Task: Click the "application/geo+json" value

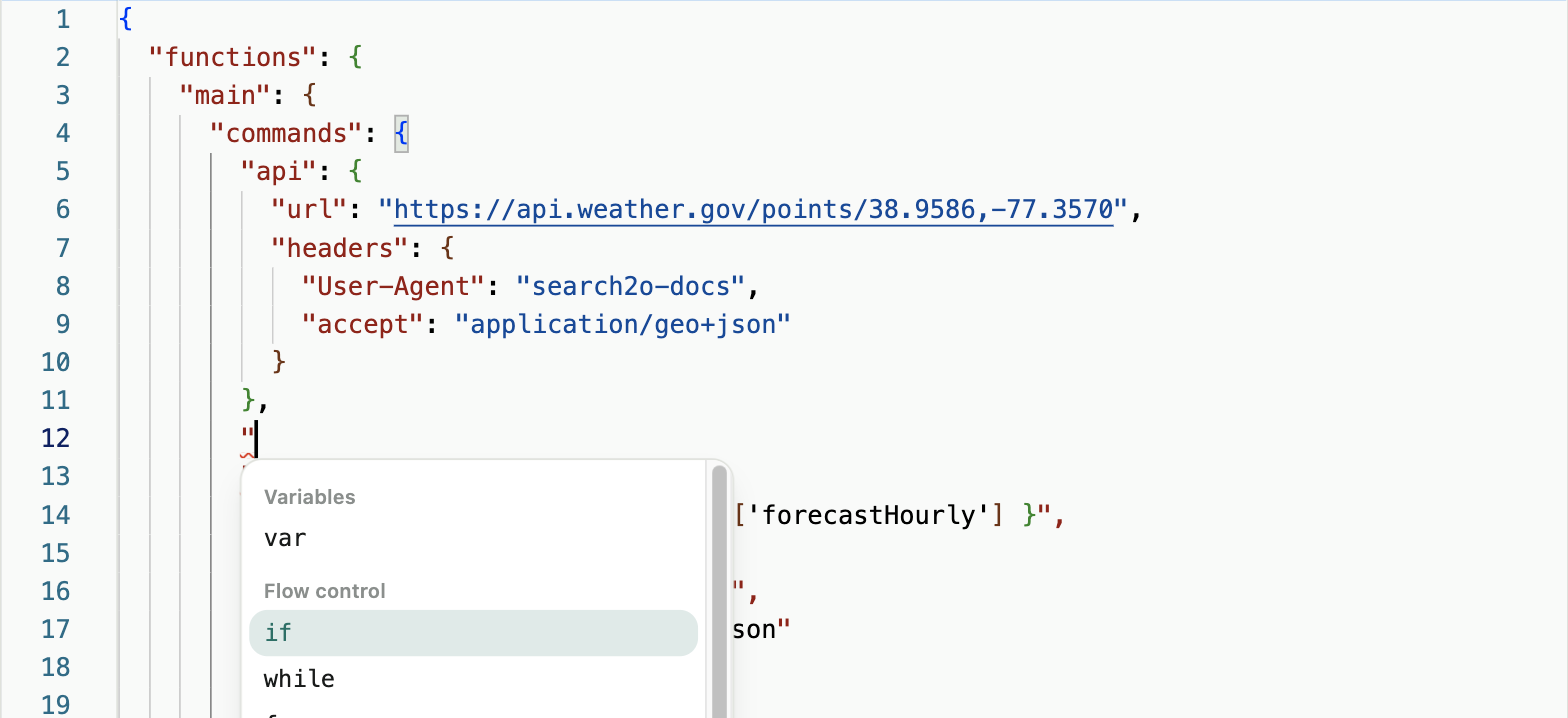Action: tap(623, 325)
